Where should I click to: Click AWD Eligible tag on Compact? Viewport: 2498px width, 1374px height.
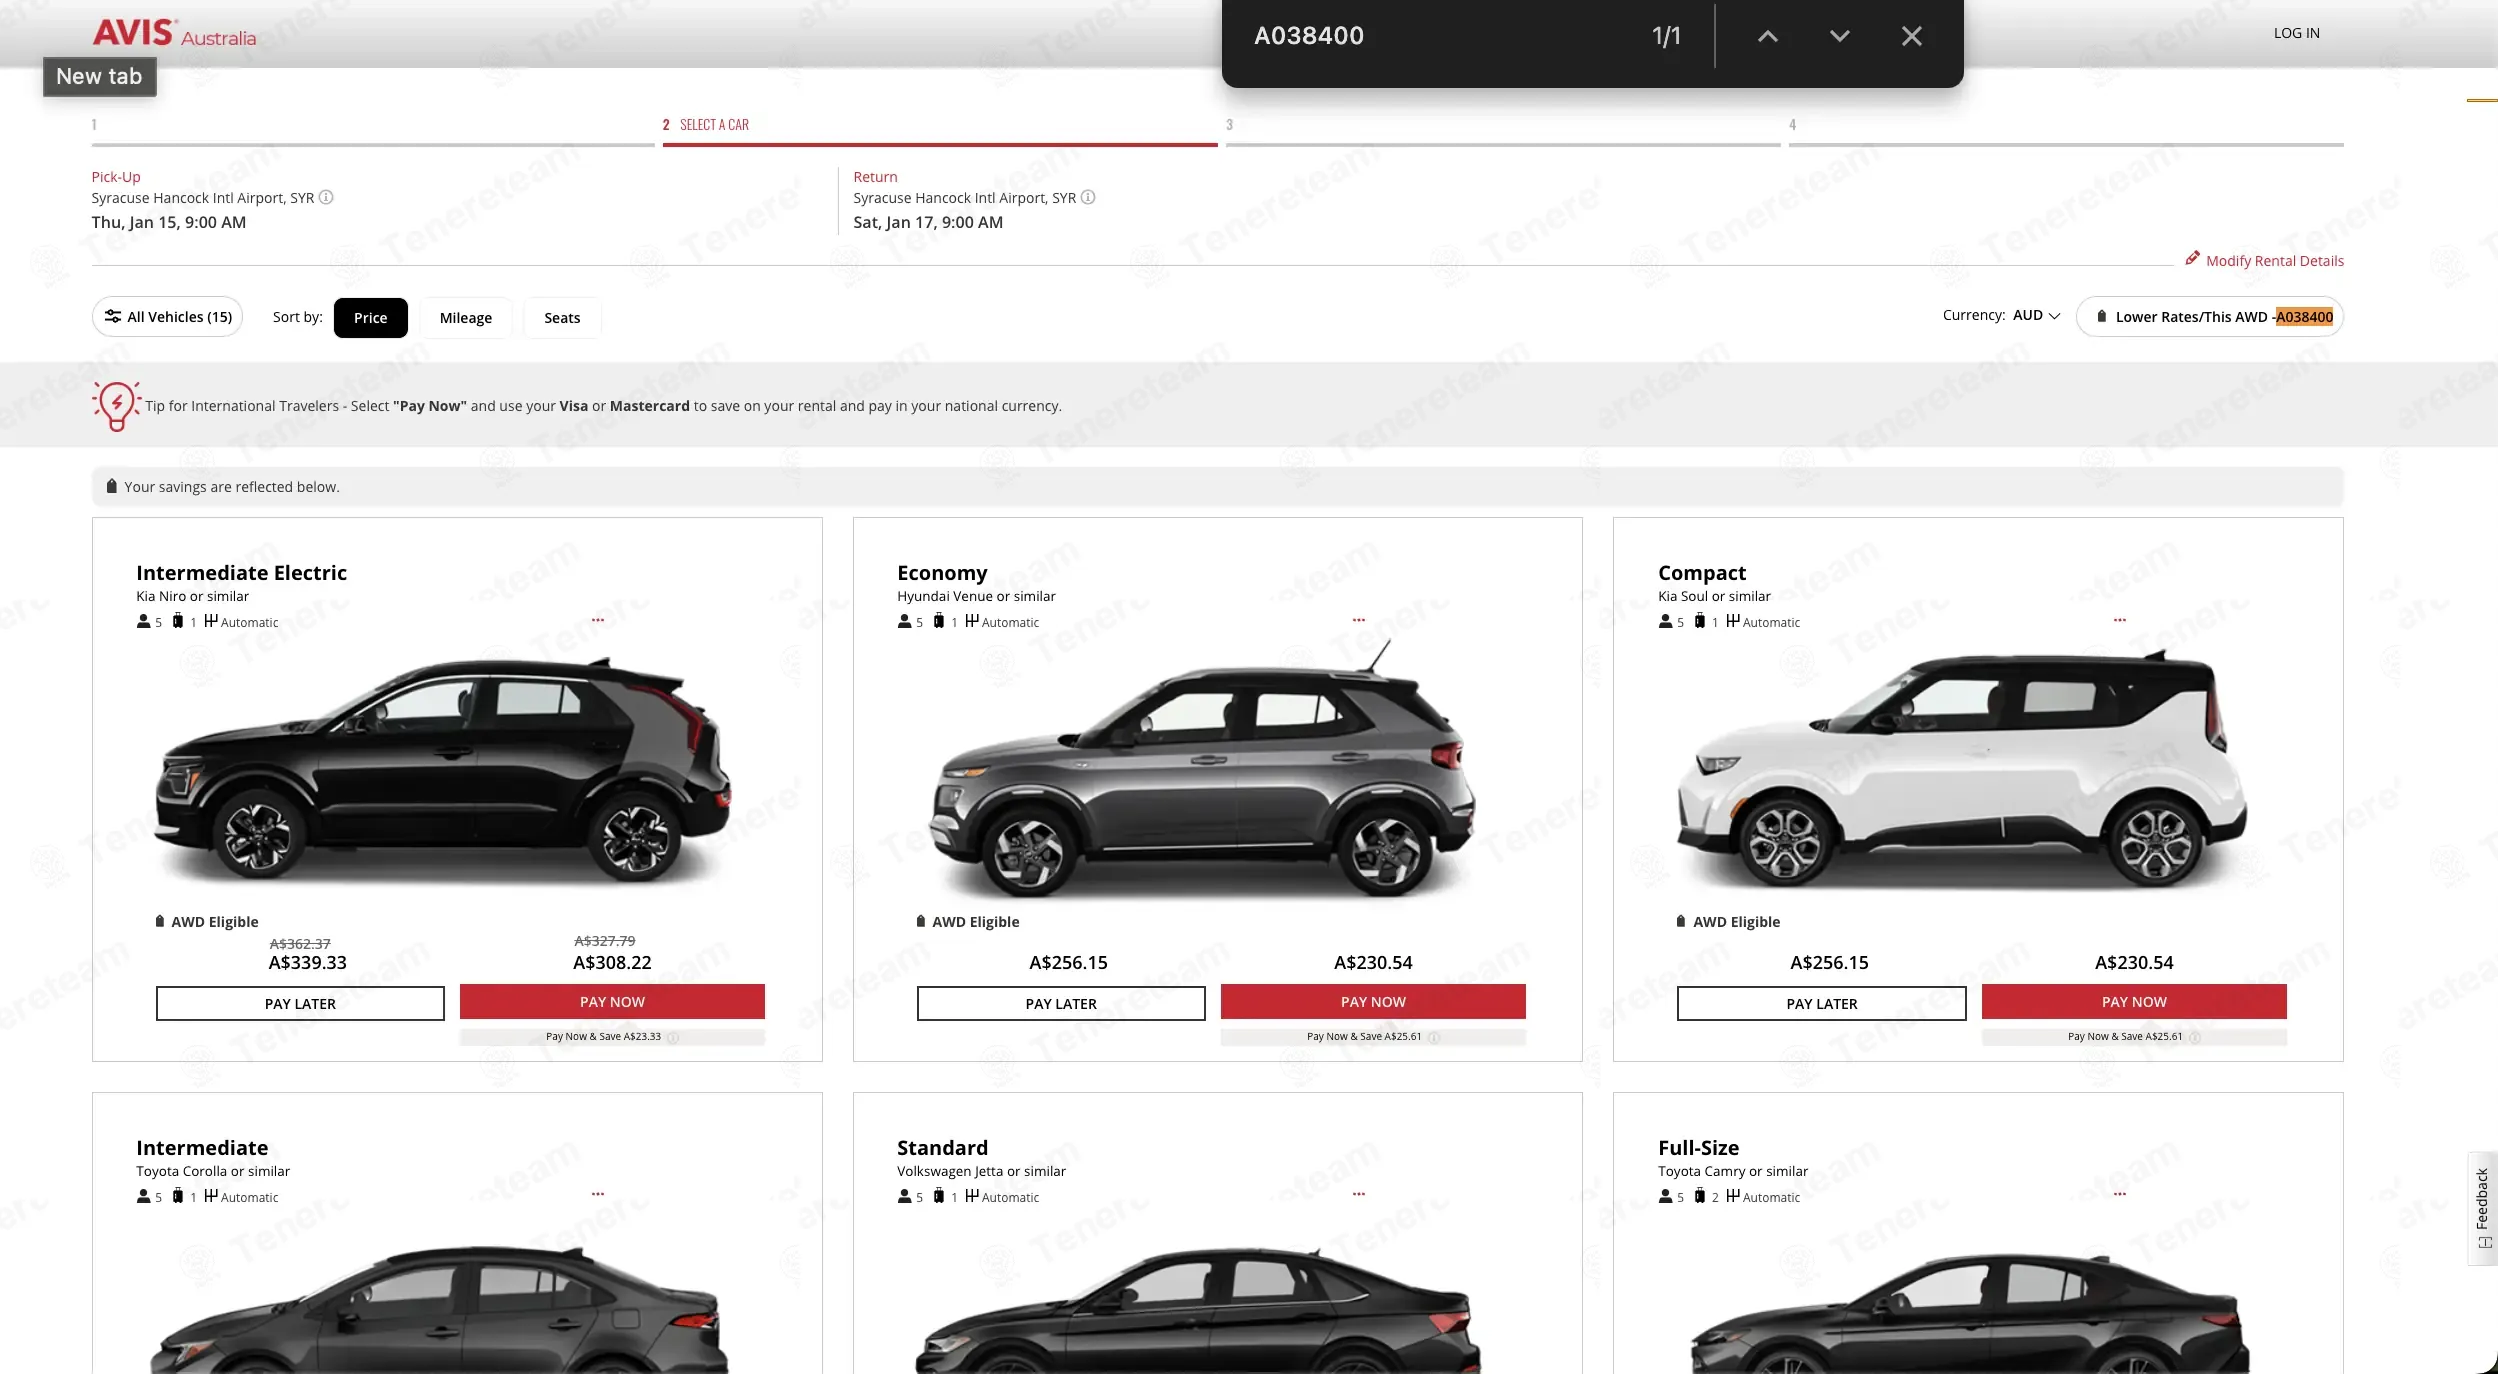[1728, 922]
